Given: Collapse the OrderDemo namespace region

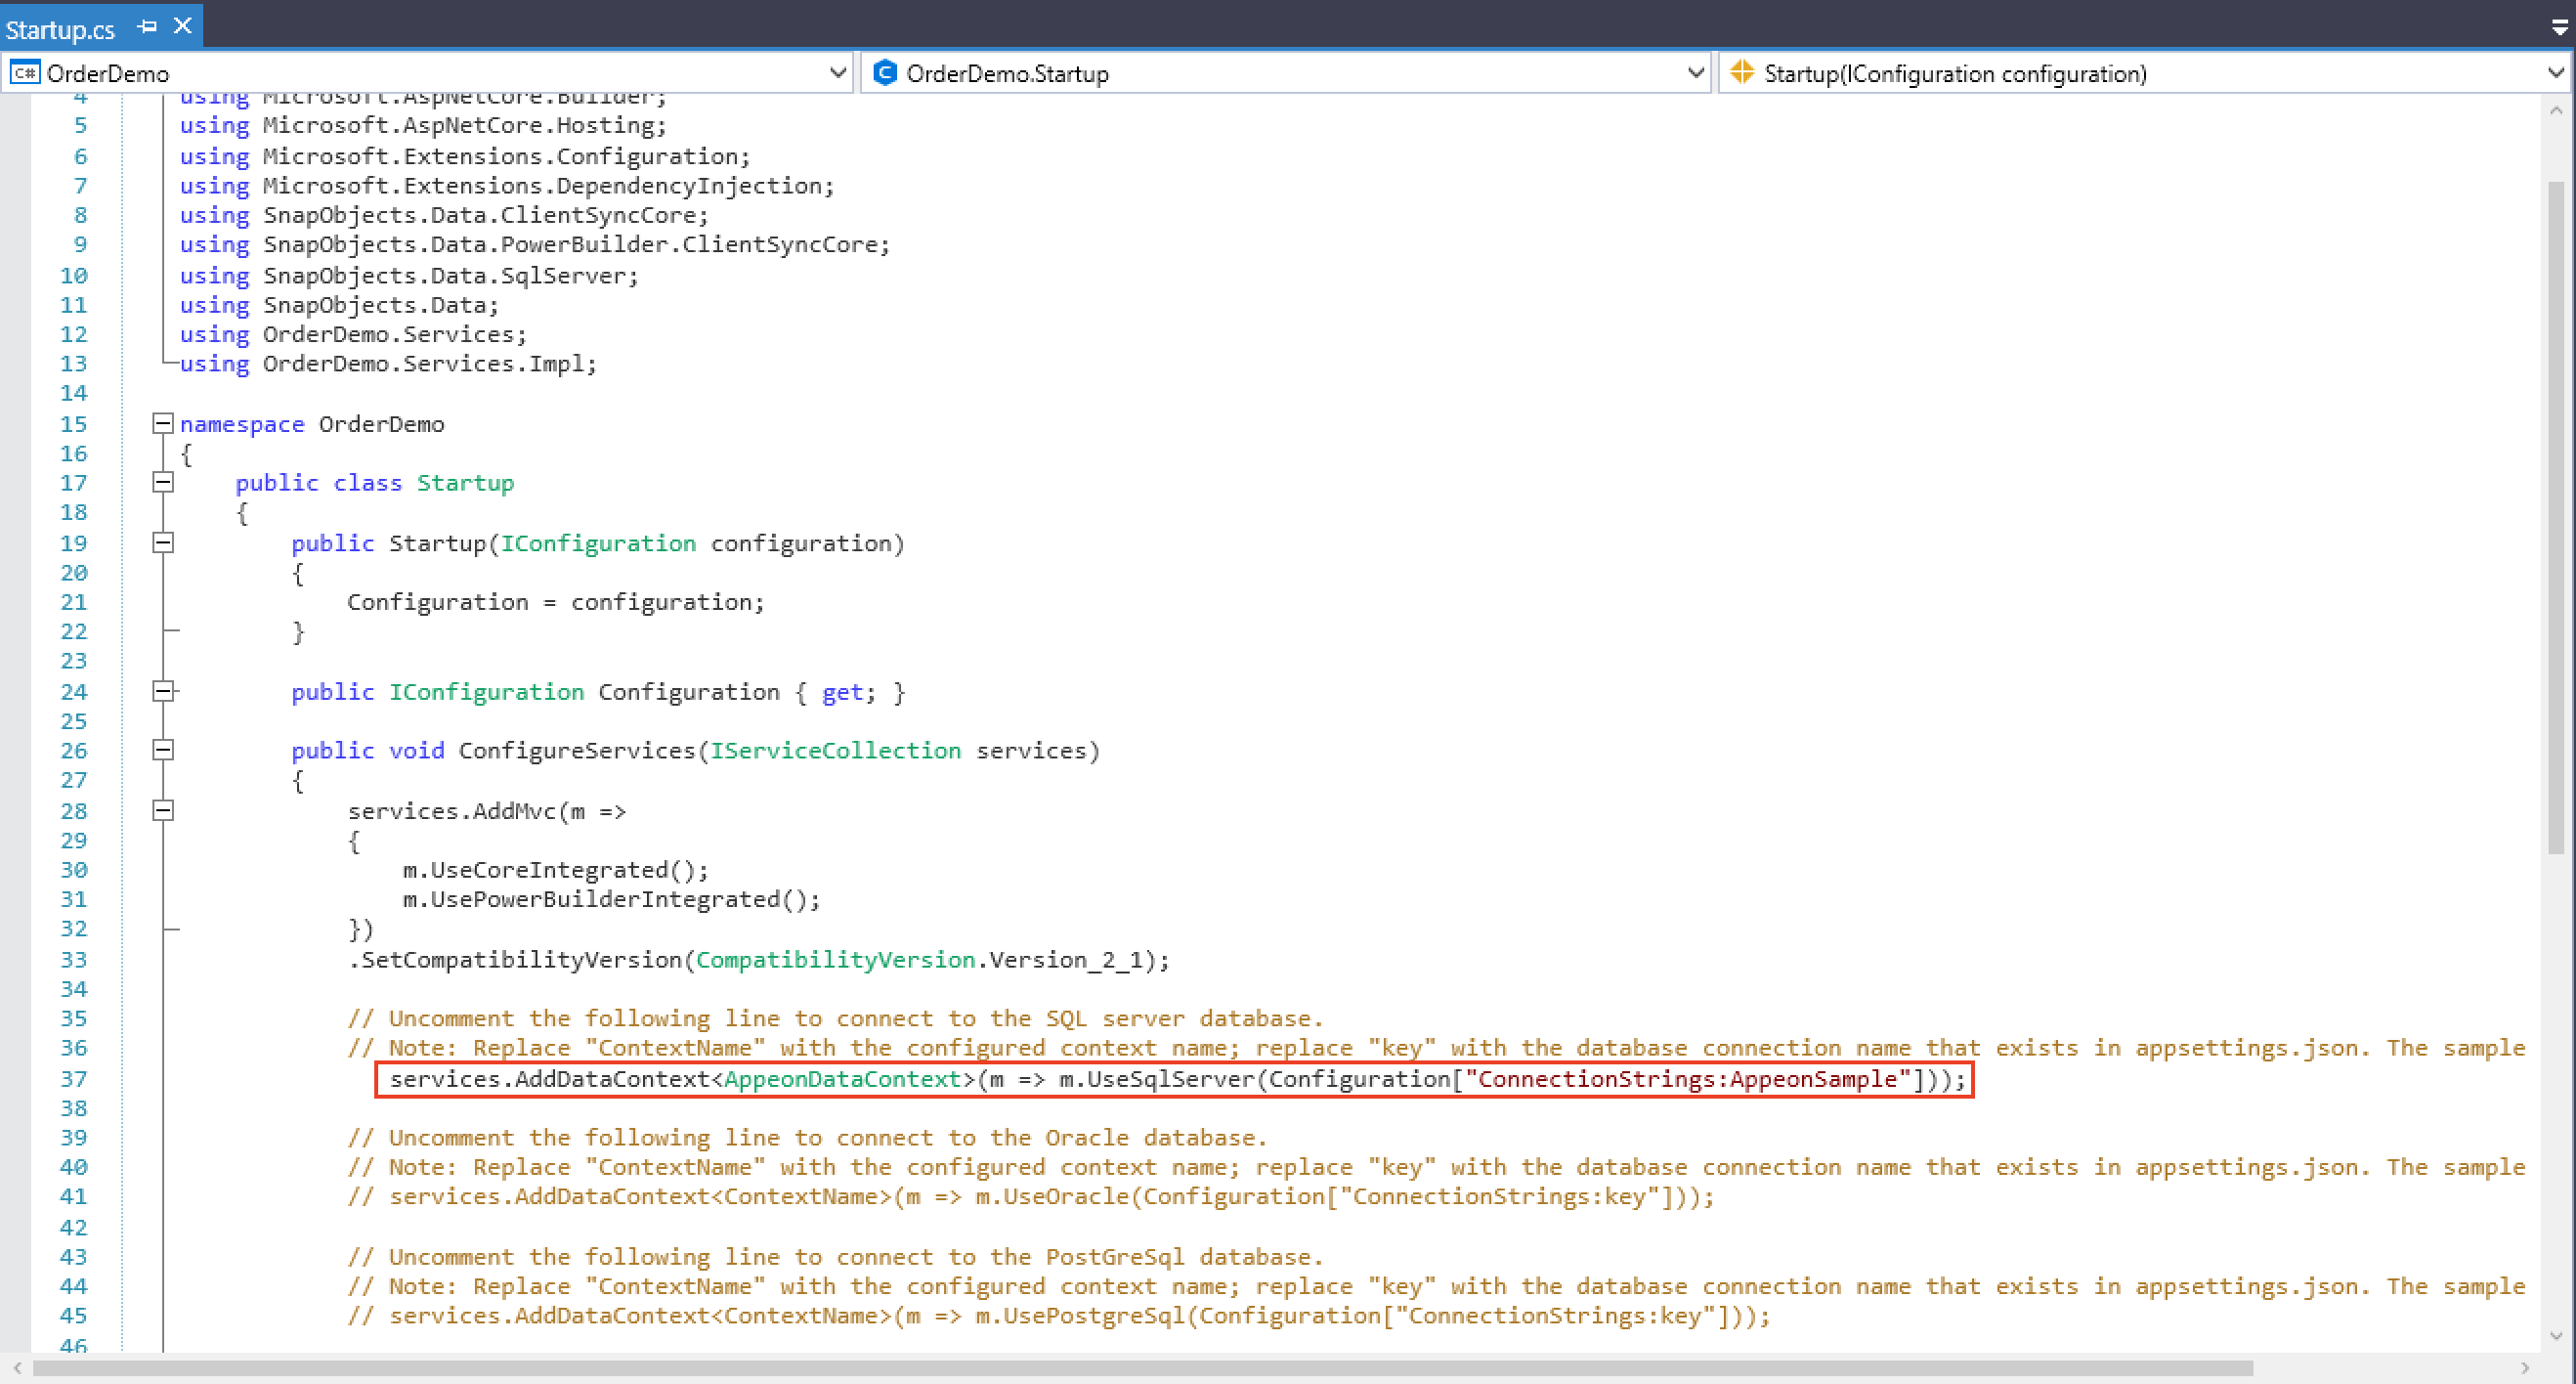Looking at the screenshot, I should pos(163,423).
